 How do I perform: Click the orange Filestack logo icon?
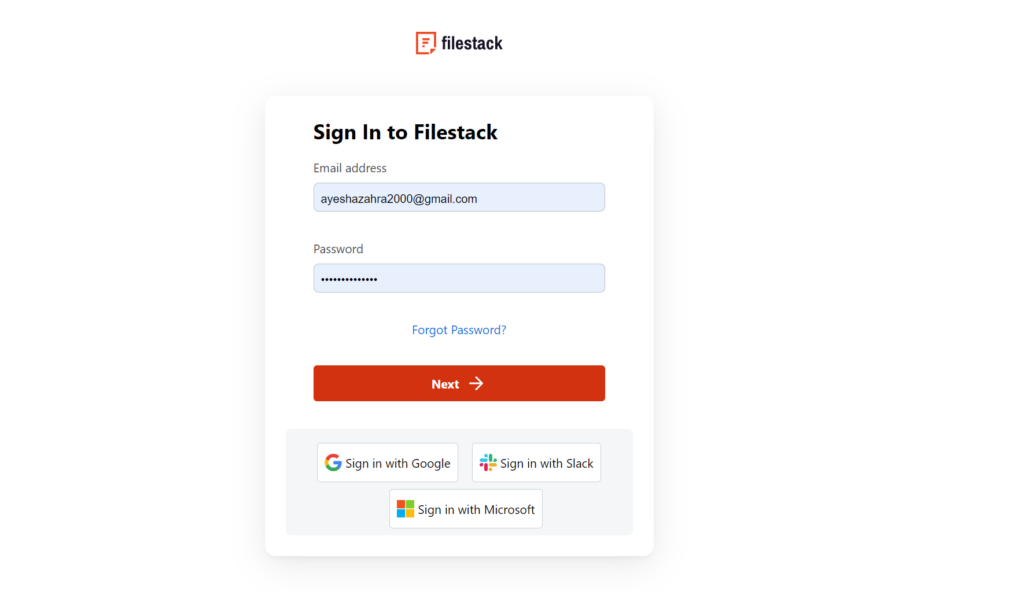[x=426, y=43]
